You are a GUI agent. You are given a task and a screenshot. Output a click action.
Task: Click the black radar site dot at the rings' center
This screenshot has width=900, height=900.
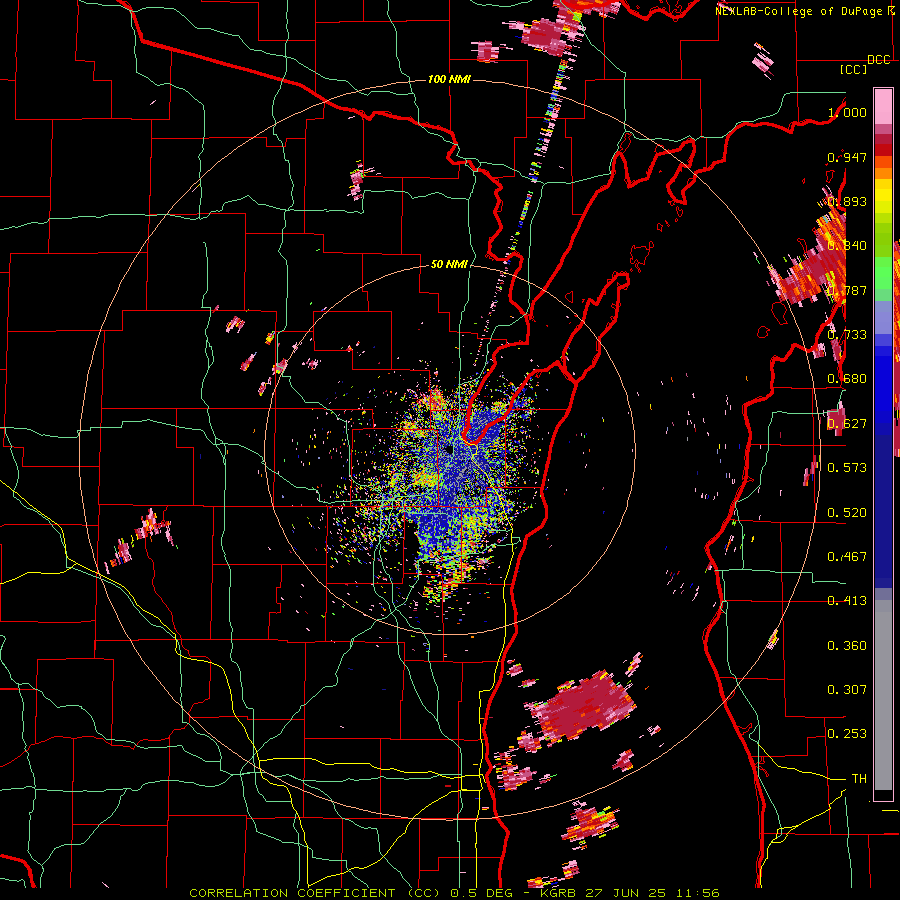point(449,450)
